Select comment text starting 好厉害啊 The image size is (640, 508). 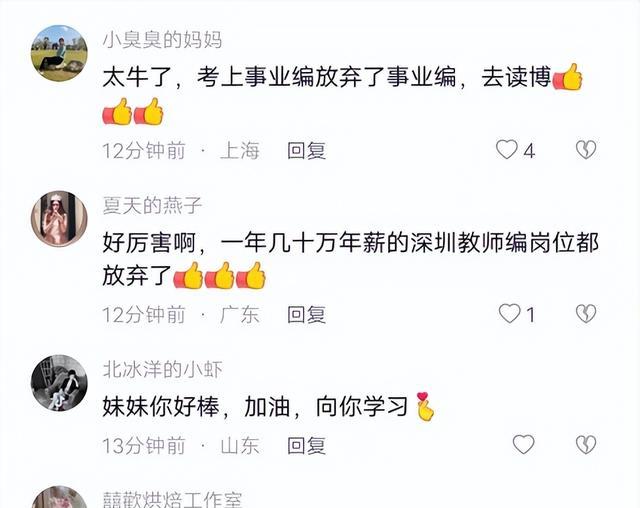350,260
